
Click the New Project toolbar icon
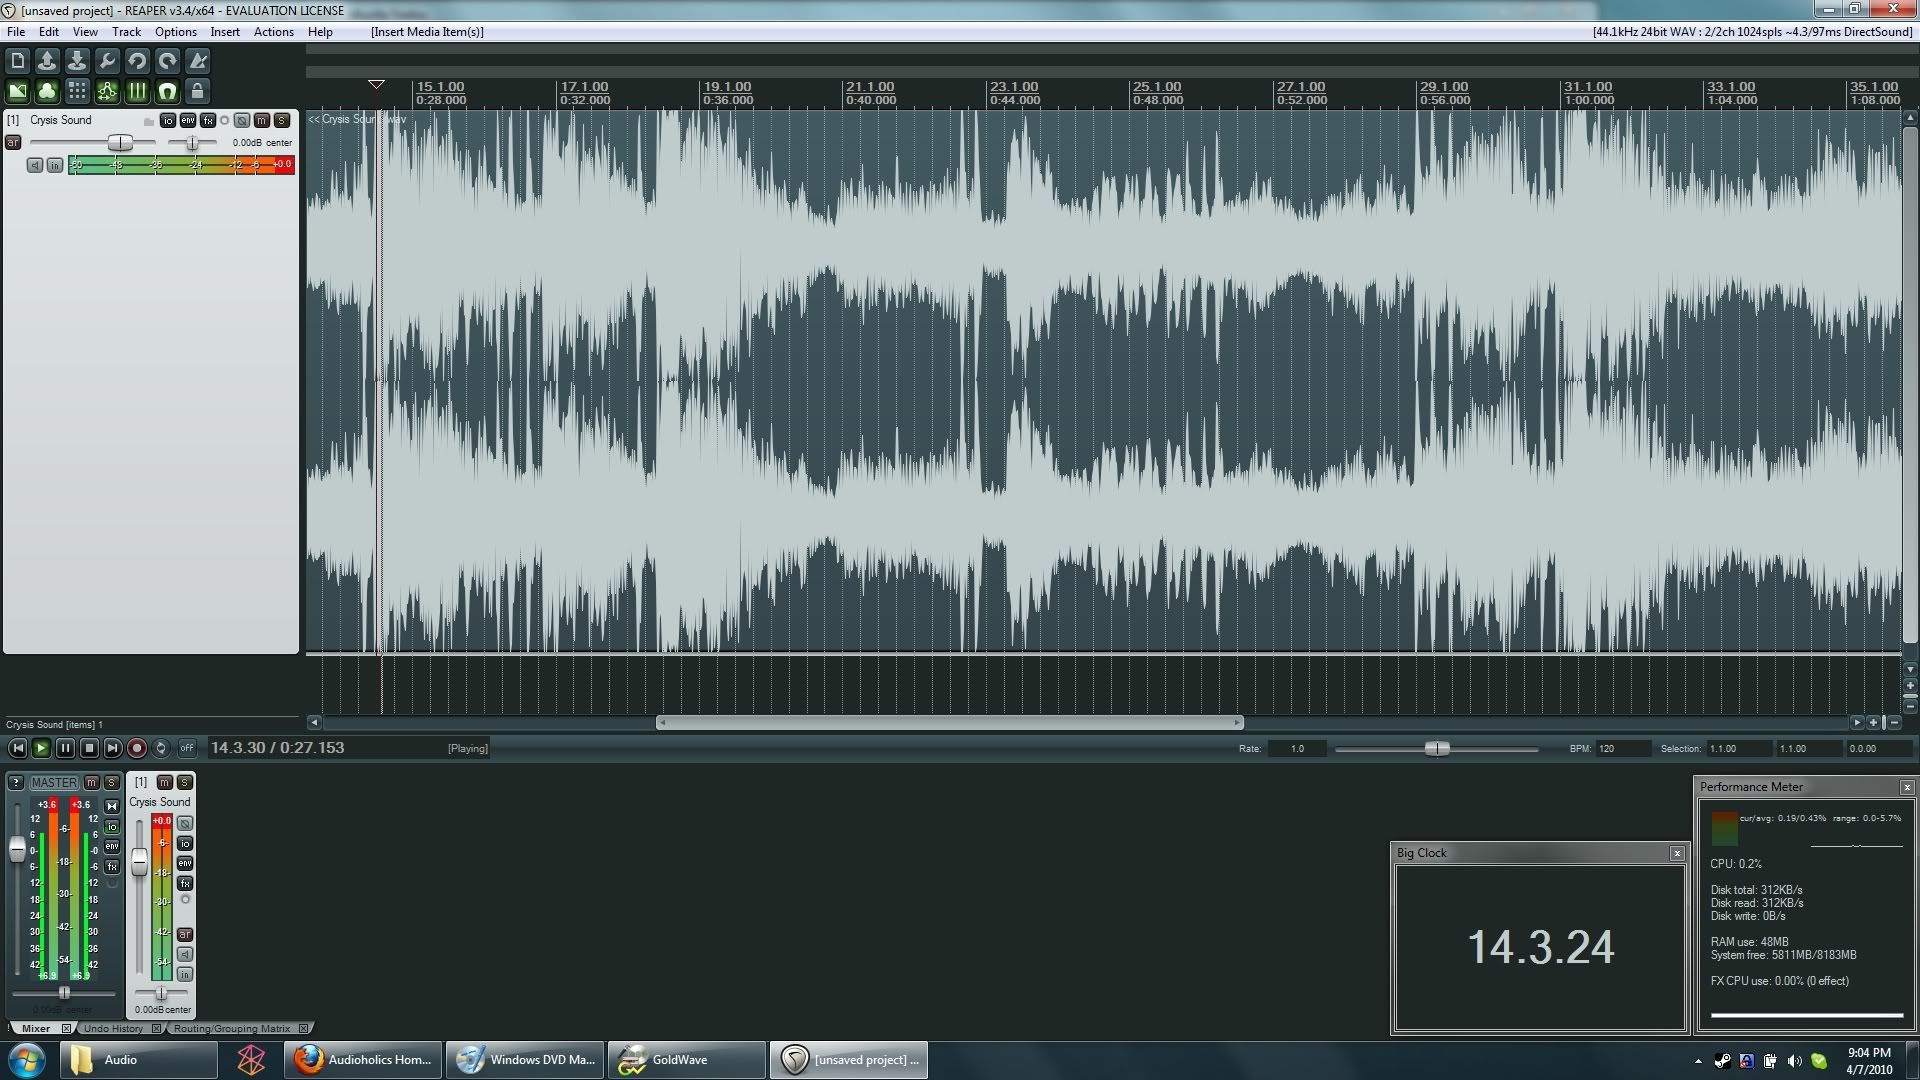click(x=17, y=61)
